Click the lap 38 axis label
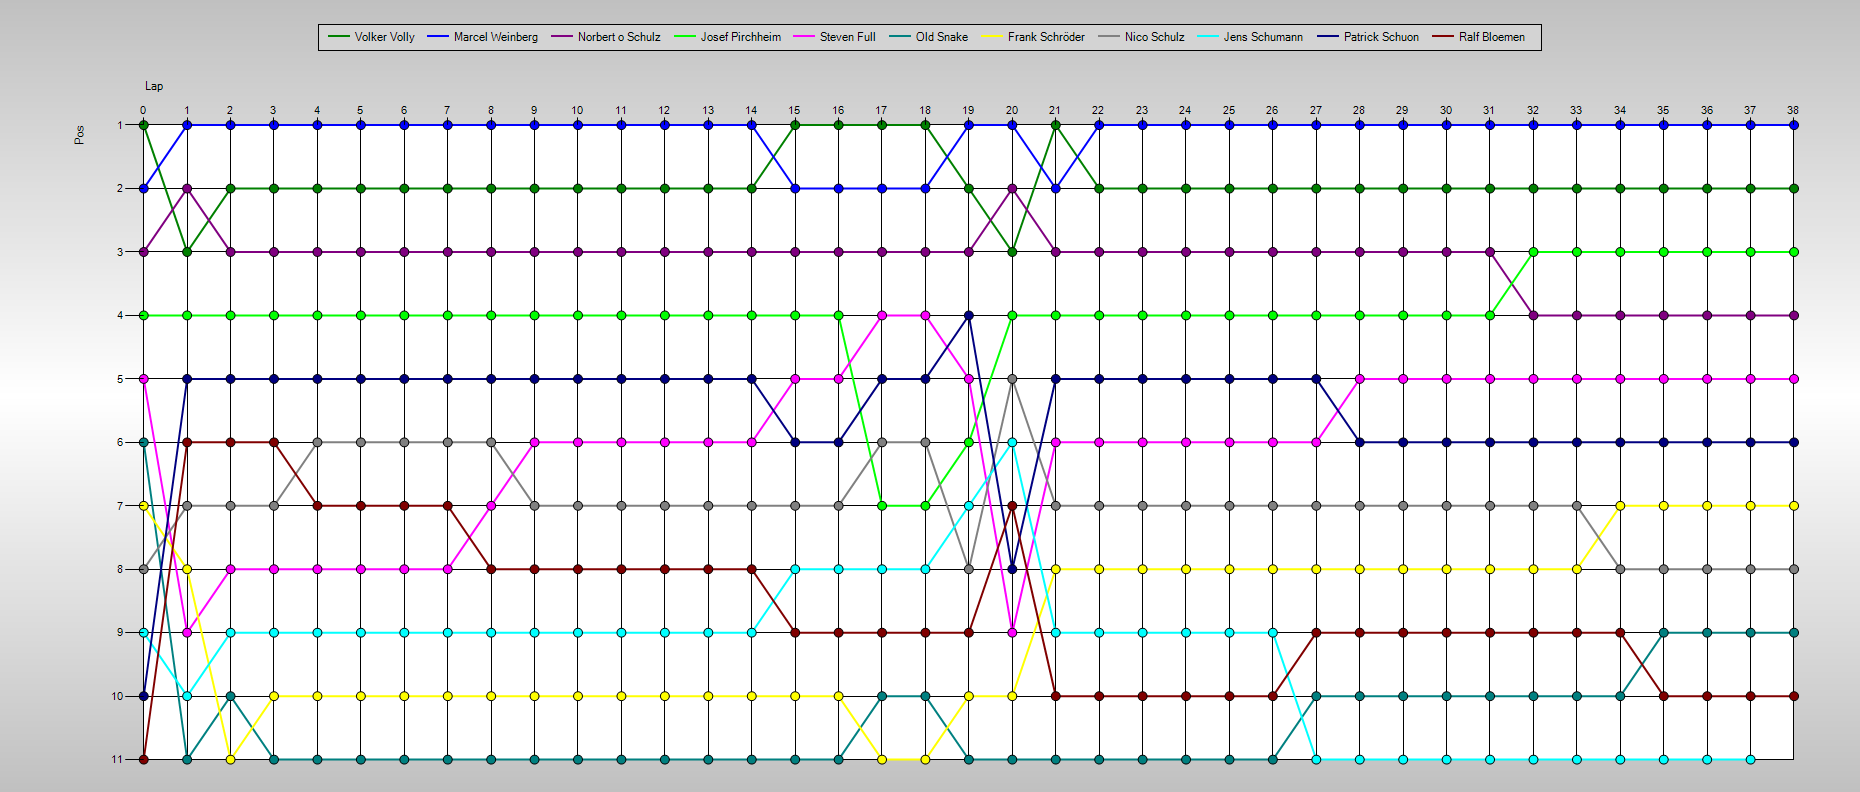1860x792 pixels. click(x=1793, y=110)
